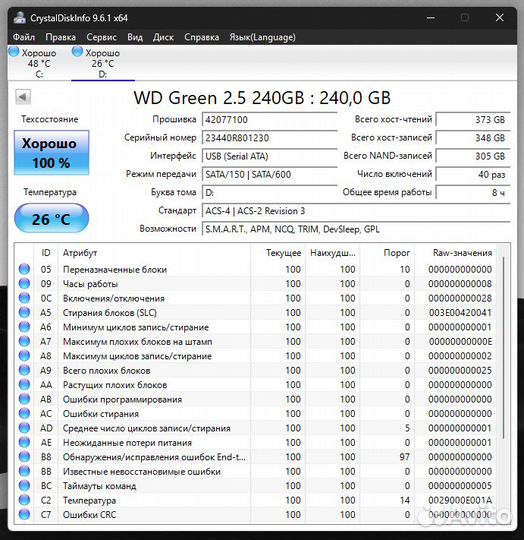524x540 pixels.
Task: Click the Текущее column header
Action: click(x=278, y=252)
